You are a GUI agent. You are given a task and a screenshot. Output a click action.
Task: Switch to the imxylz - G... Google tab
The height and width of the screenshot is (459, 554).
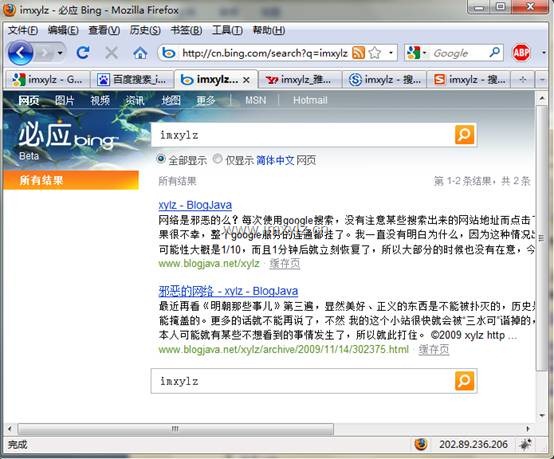coord(48,80)
